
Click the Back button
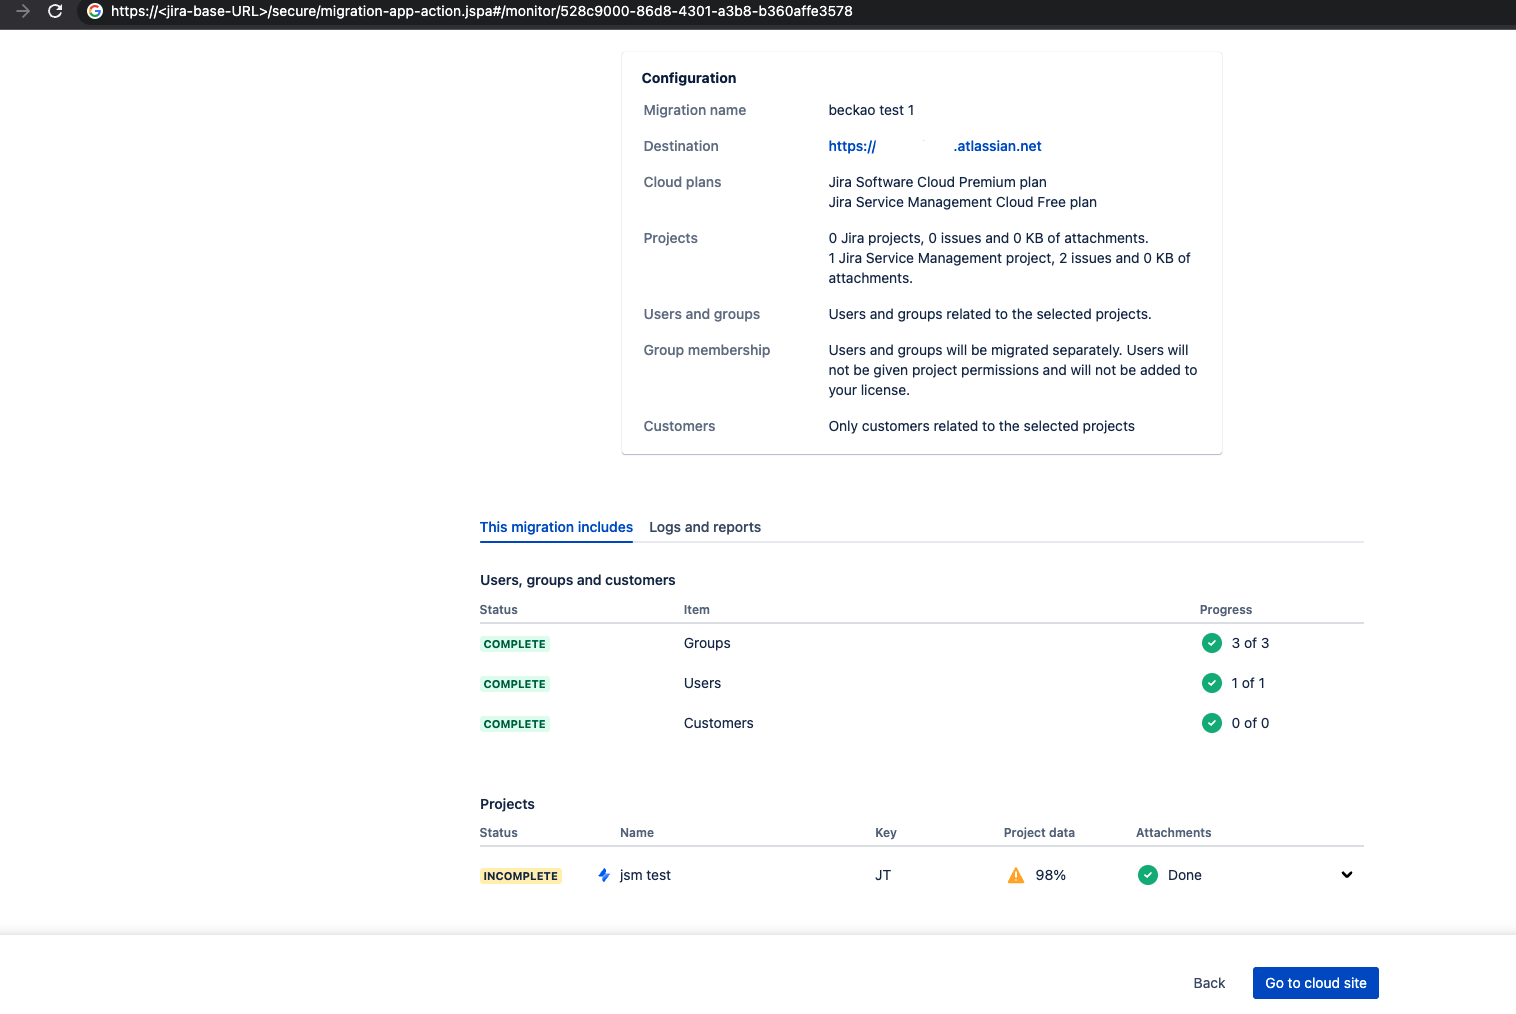tap(1209, 983)
